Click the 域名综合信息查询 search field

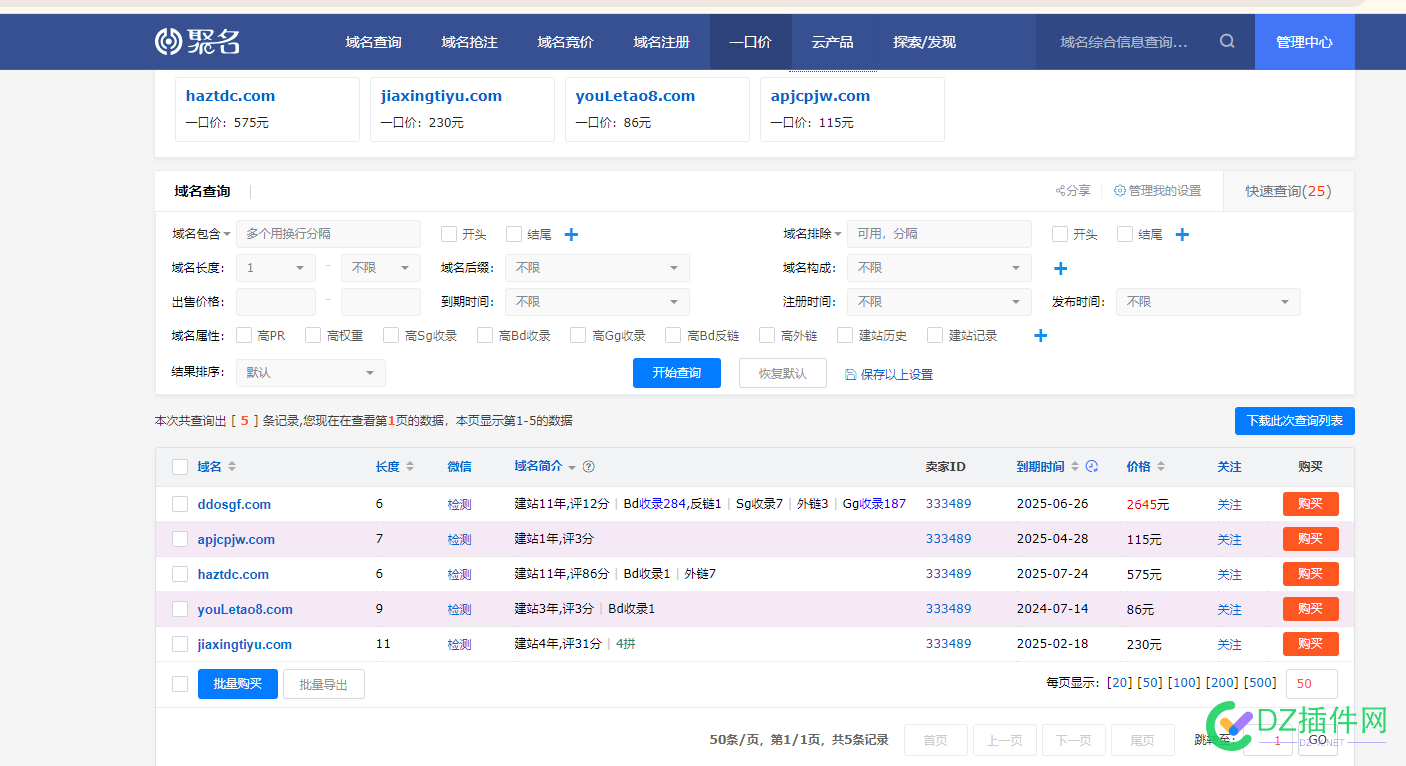(x=1125, y=42)
